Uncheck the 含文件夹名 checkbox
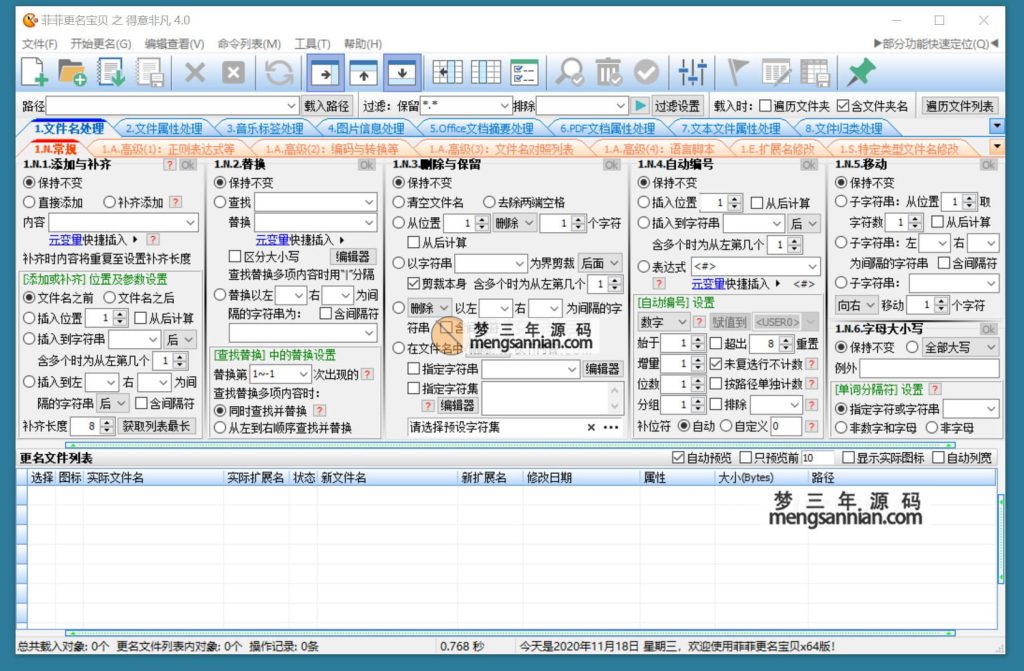 coord(843,106)
